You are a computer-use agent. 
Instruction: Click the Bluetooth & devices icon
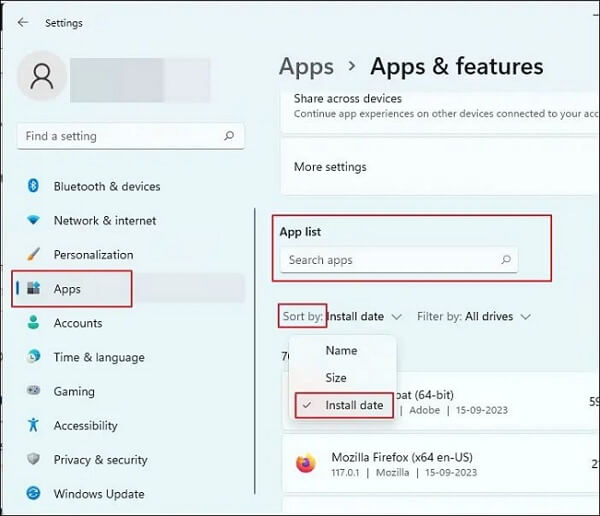coord(33,186)
